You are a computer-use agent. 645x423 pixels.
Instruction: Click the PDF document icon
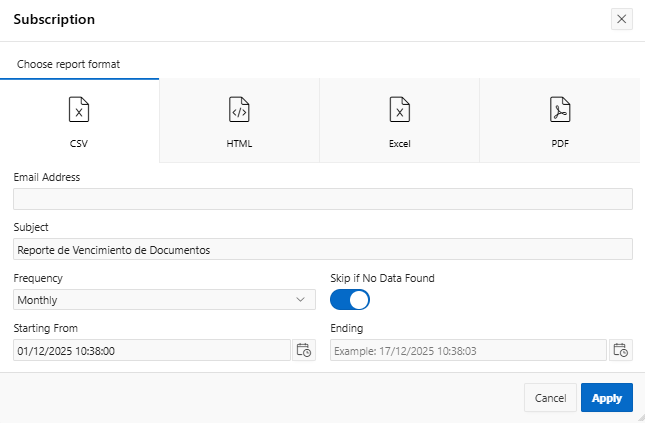tap(559, 109)
